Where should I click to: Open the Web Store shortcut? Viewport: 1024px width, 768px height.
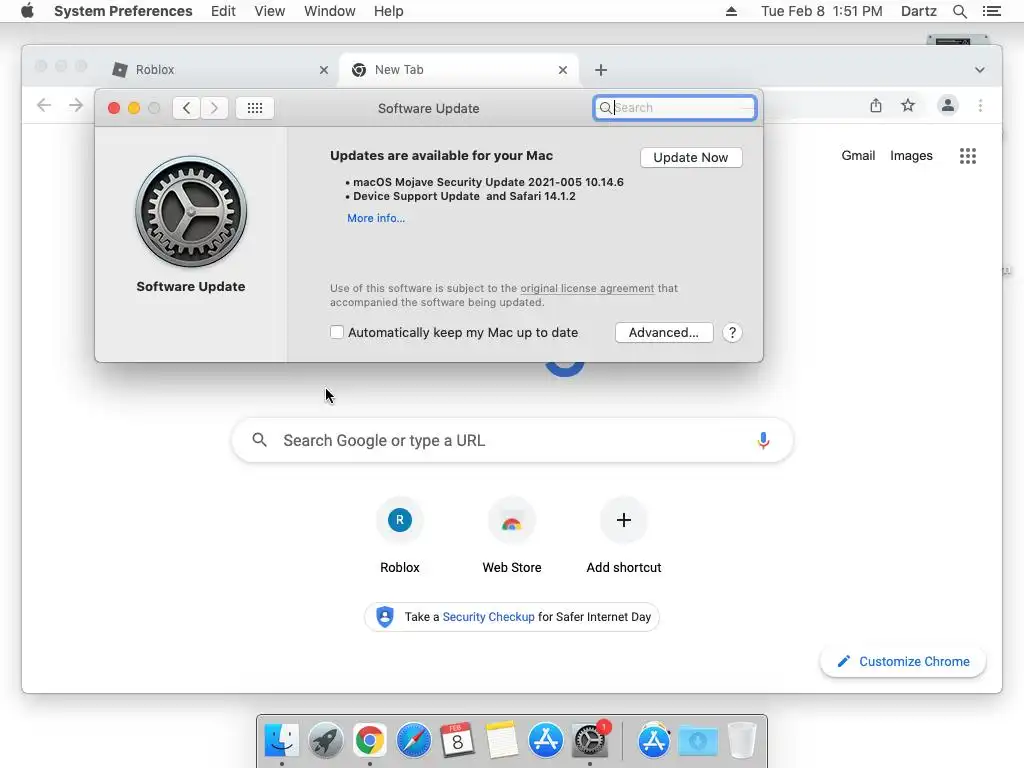511,535
